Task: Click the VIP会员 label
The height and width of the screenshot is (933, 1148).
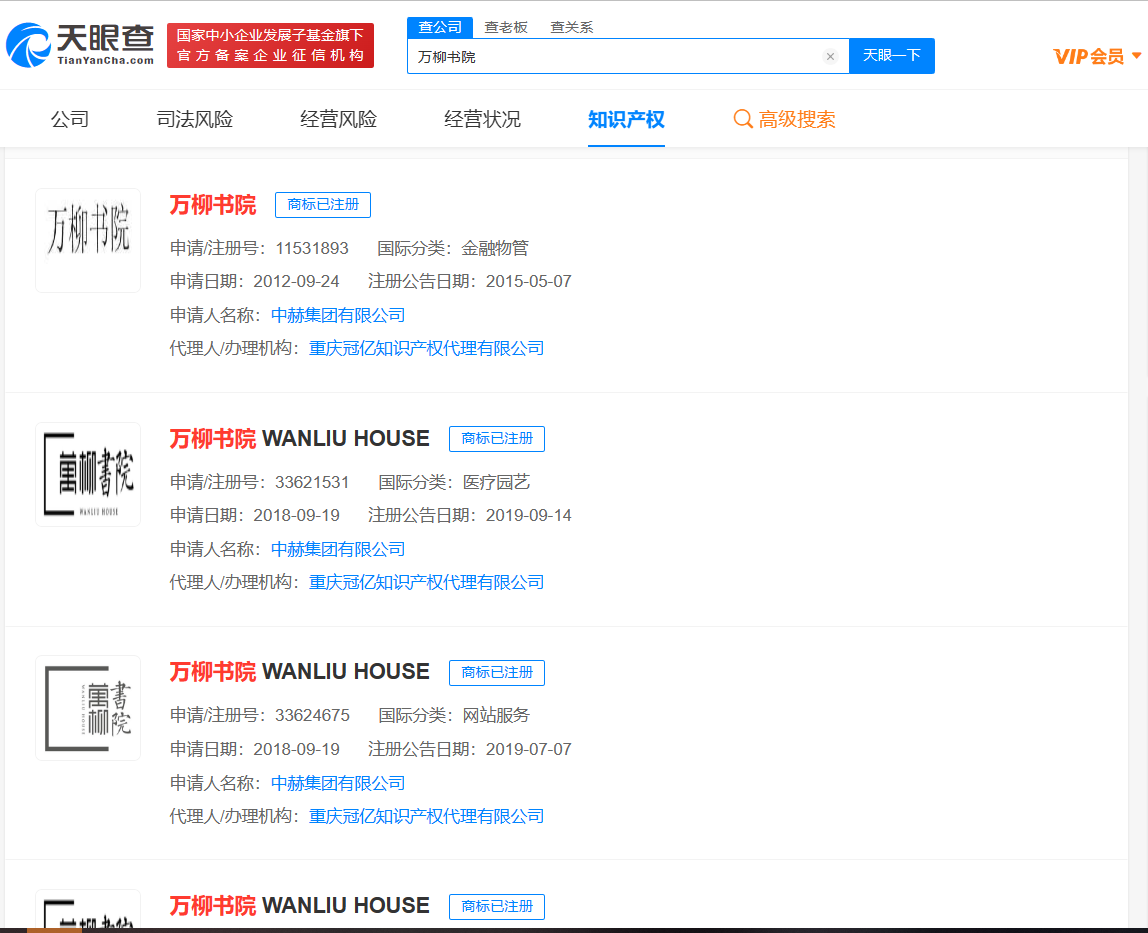Action: coord(1089,56)
